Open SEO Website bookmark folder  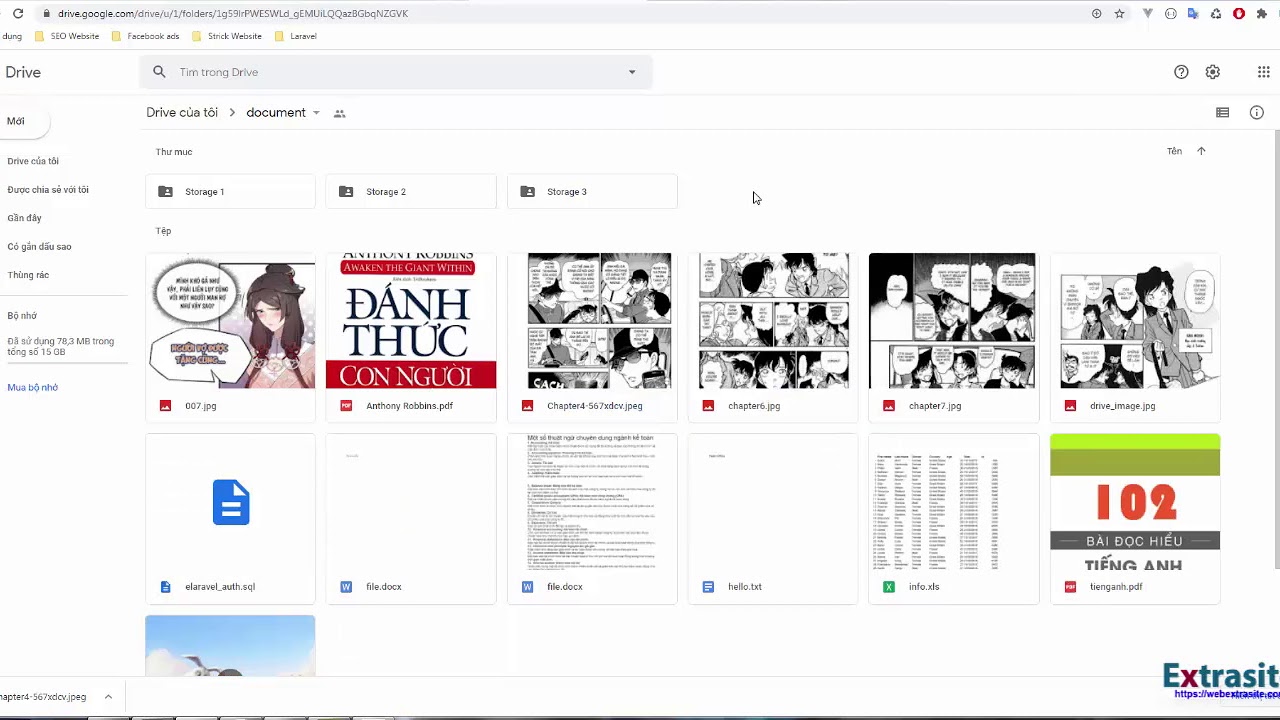(x=68, y=36)
